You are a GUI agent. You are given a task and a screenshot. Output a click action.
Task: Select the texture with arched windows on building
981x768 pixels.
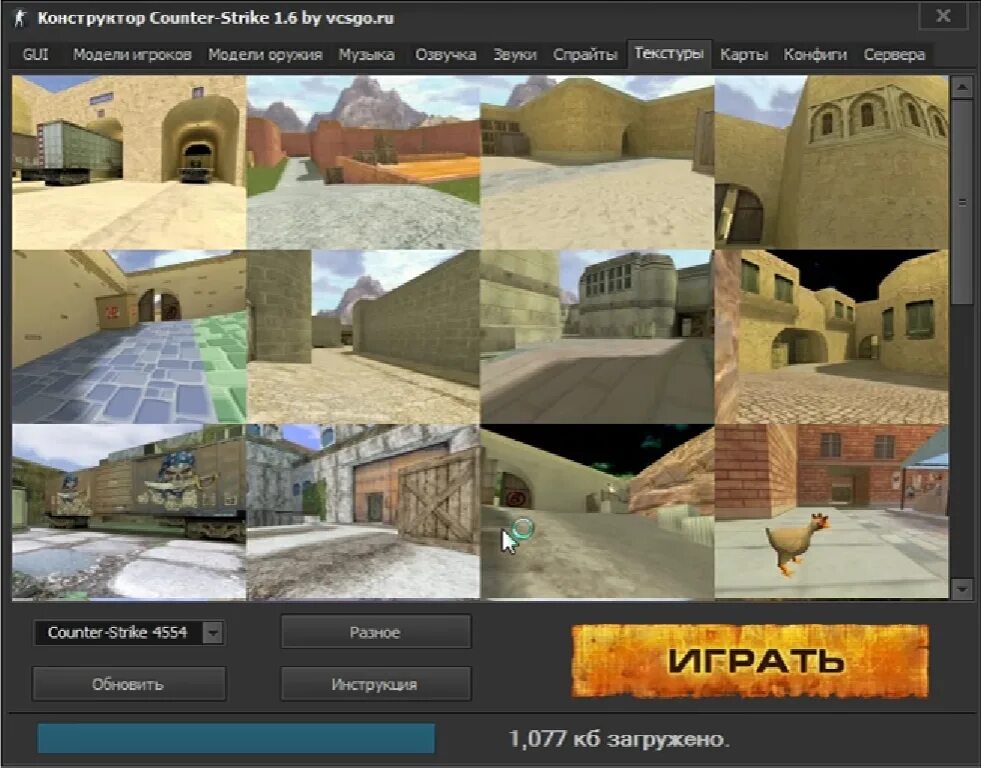coord(831,163)
